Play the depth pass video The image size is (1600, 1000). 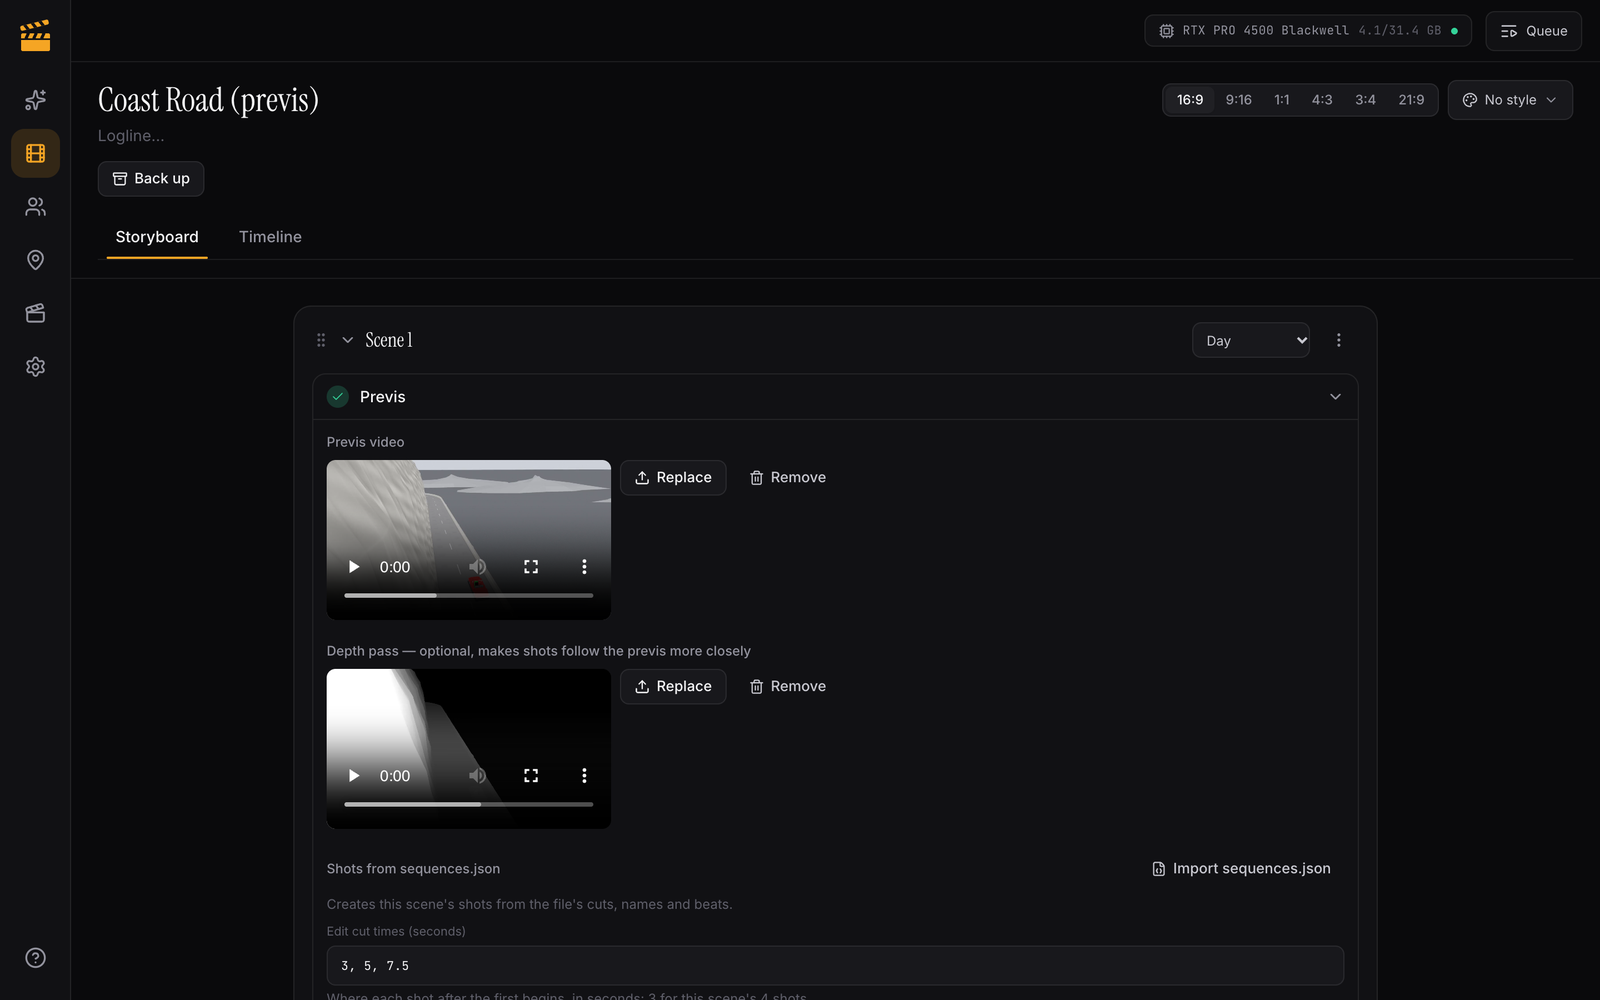tap(353, 776)
